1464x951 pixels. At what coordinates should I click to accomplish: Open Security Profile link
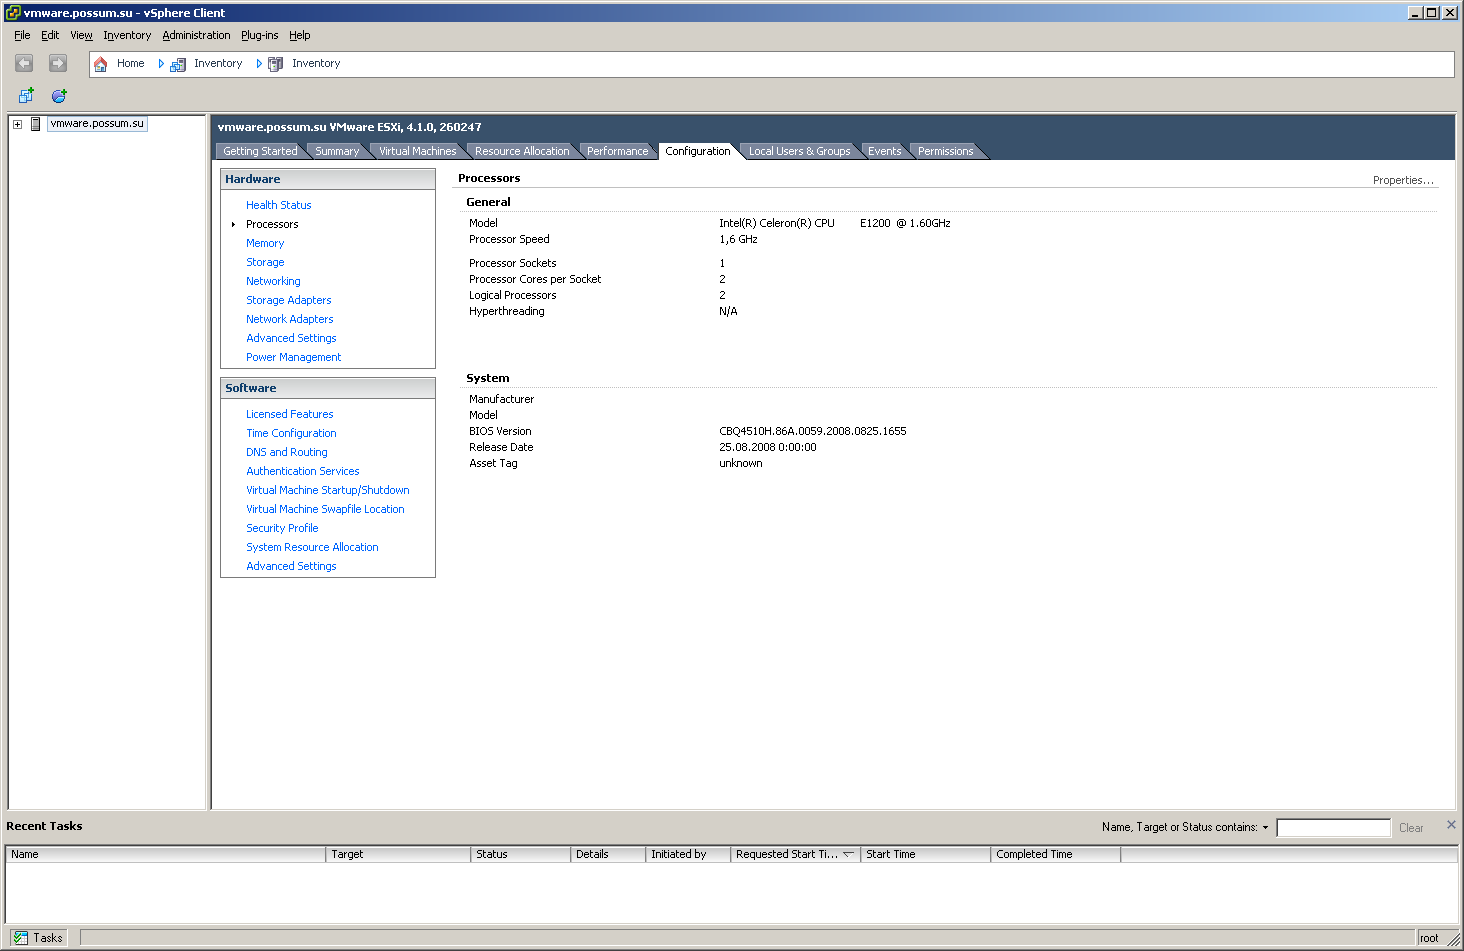click(282, 528)
